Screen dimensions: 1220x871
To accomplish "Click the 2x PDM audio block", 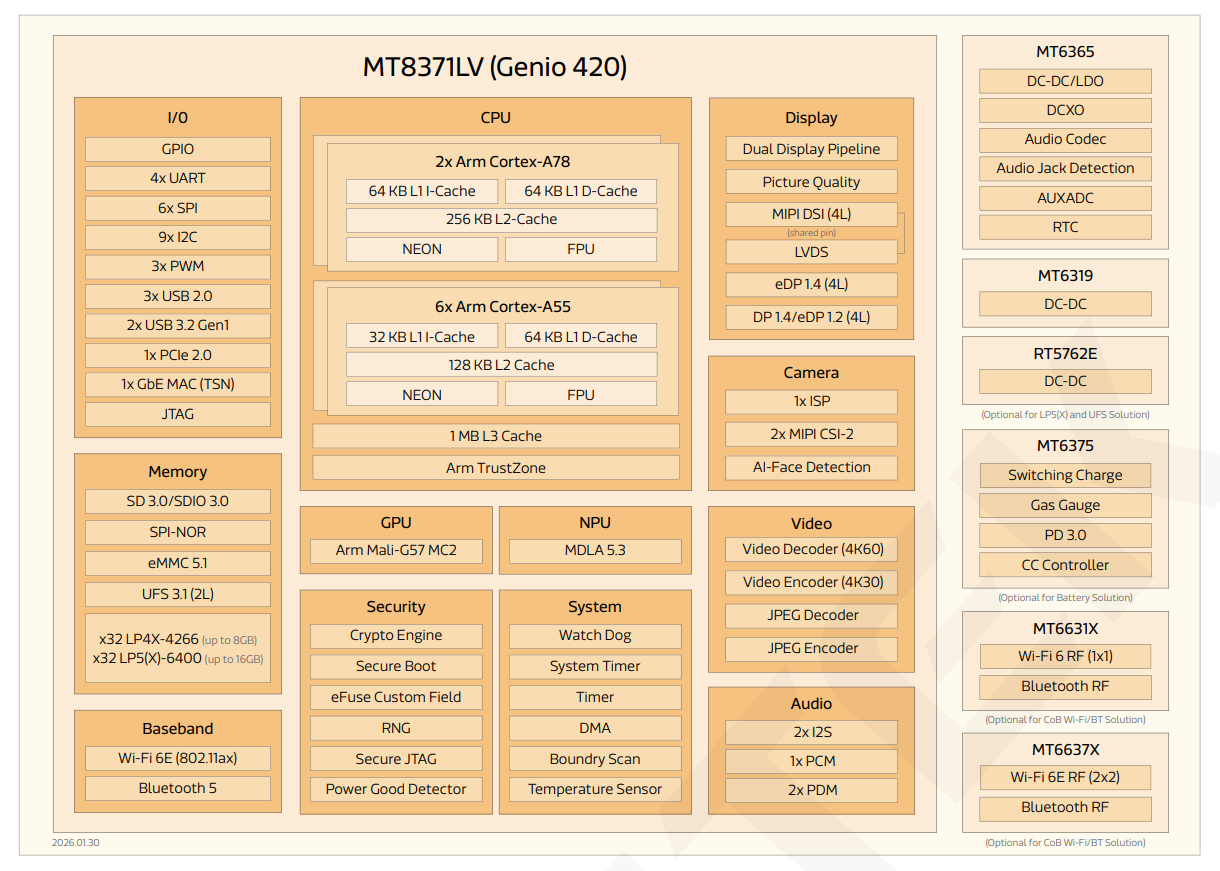I will click(x=811, y=790).
